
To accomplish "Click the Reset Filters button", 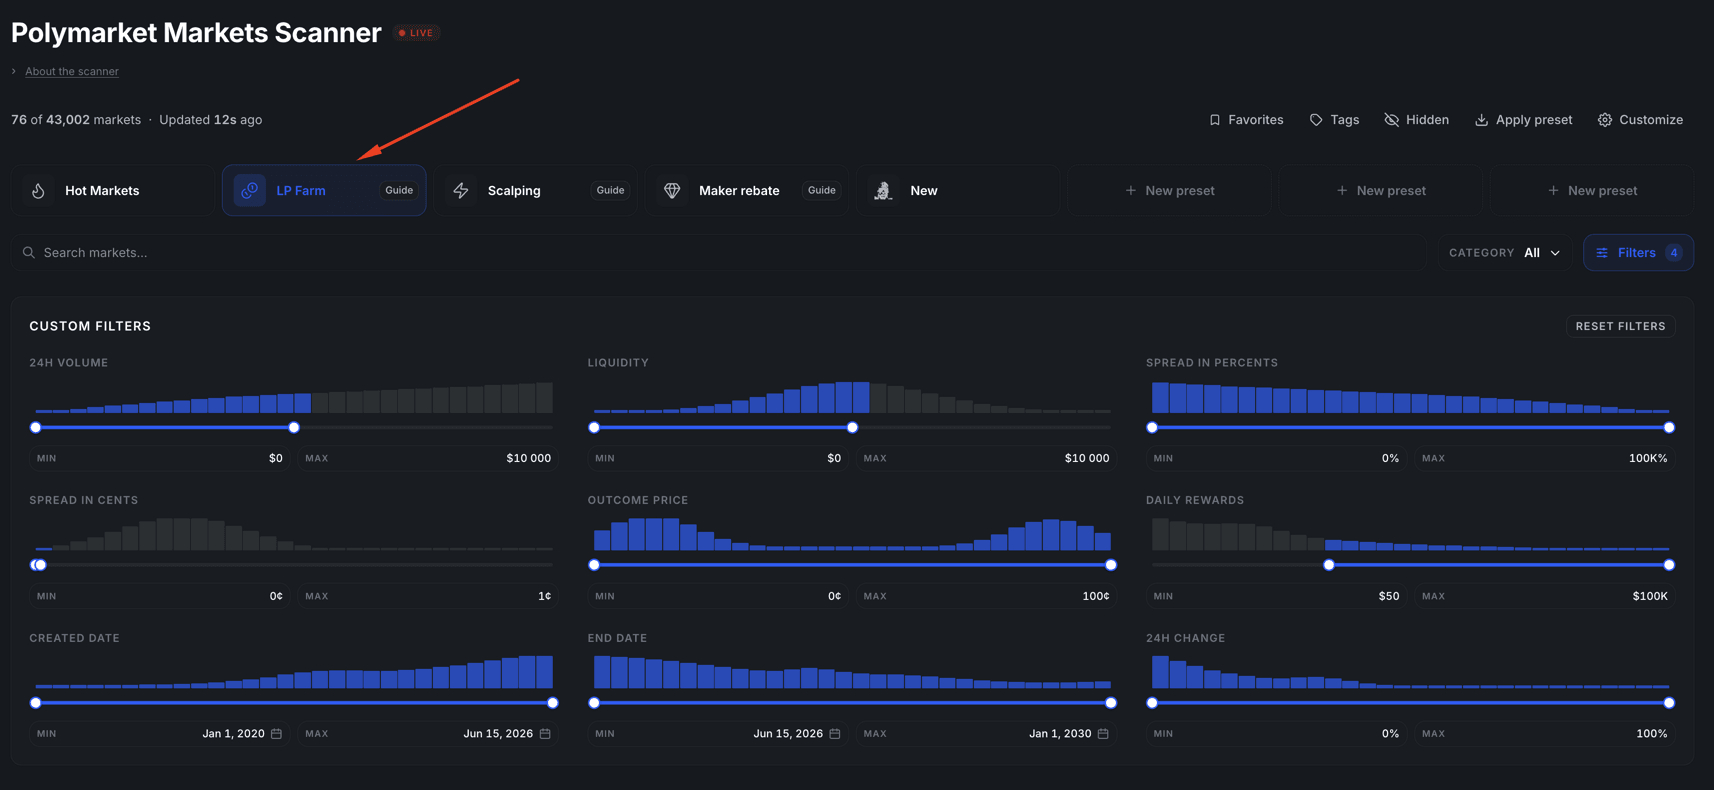I will tap(1620, 326).
